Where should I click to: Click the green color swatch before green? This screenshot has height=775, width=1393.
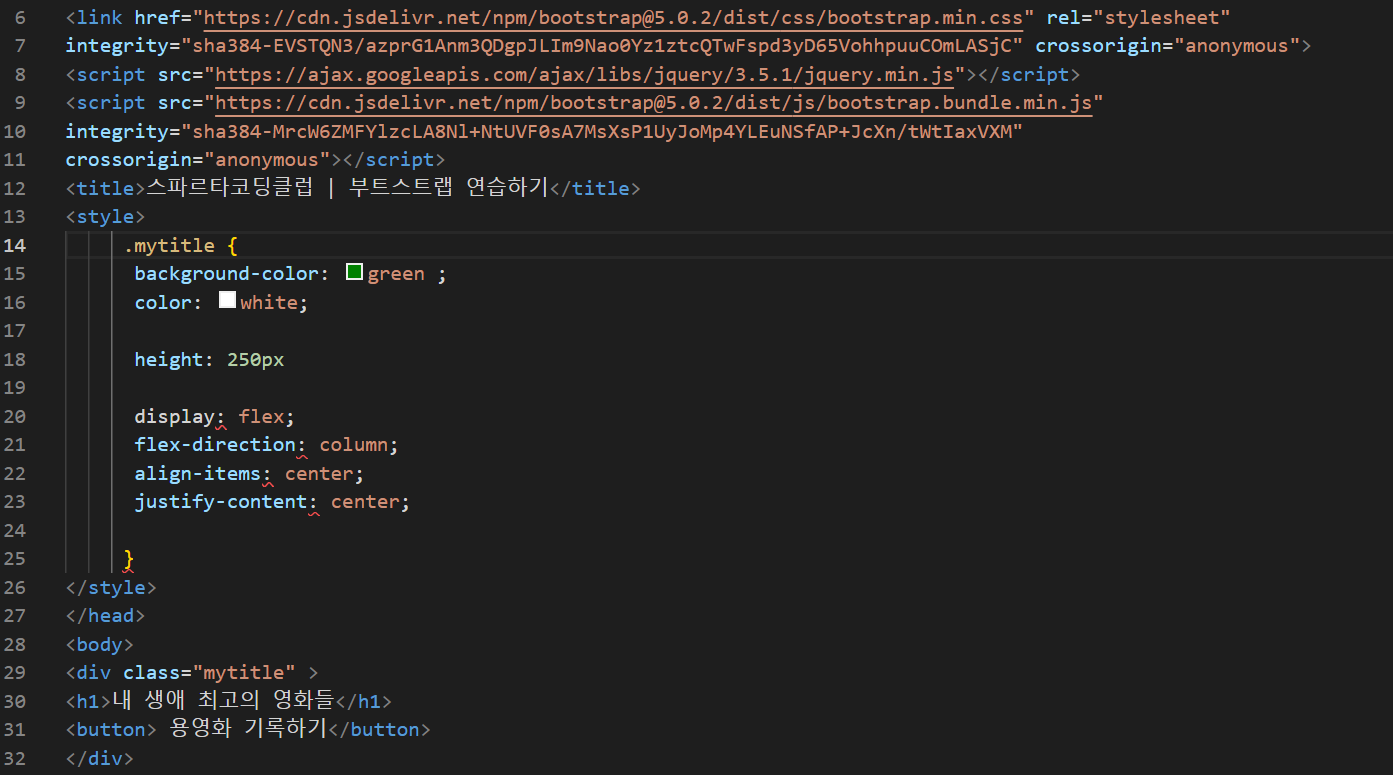354,272
